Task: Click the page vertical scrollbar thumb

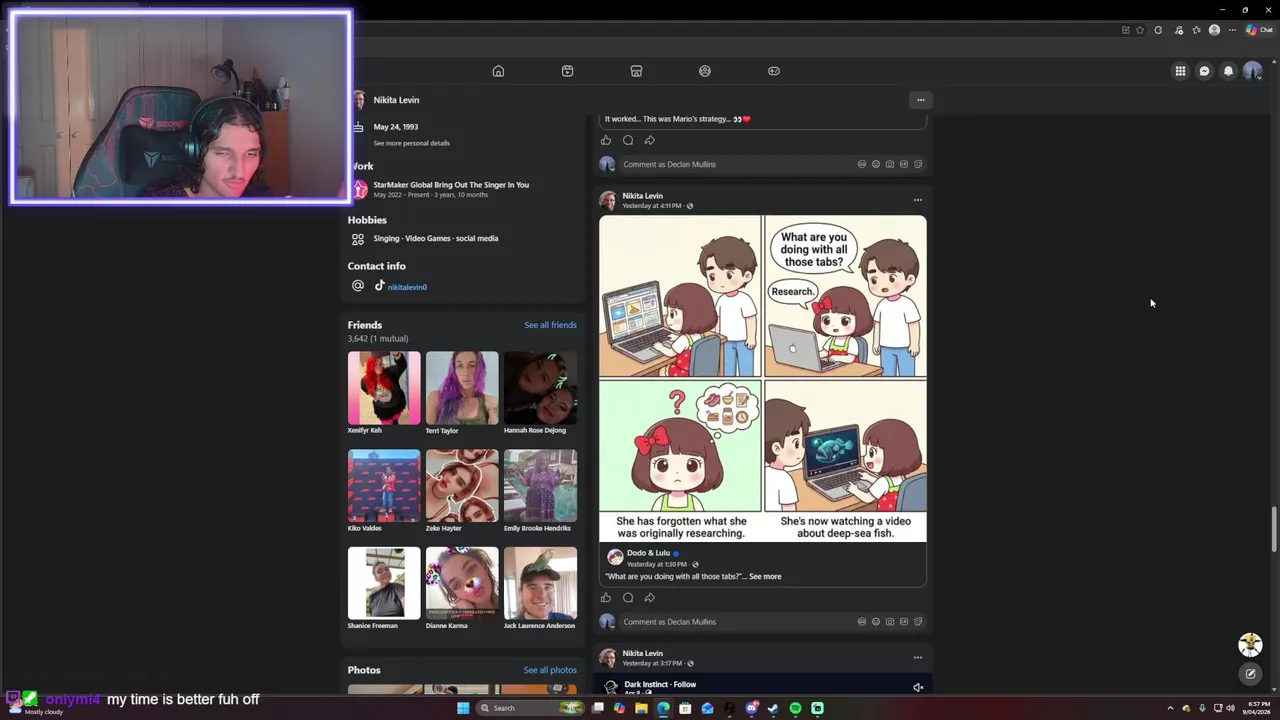Action: pos(1274,529)
